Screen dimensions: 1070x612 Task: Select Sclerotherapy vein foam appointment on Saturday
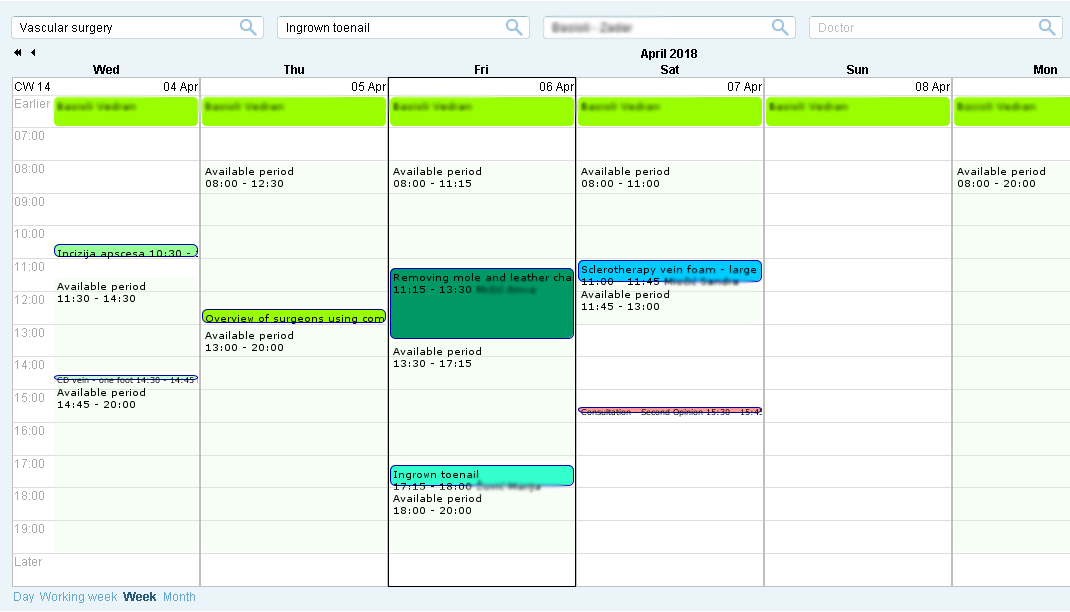click(669, 271)
